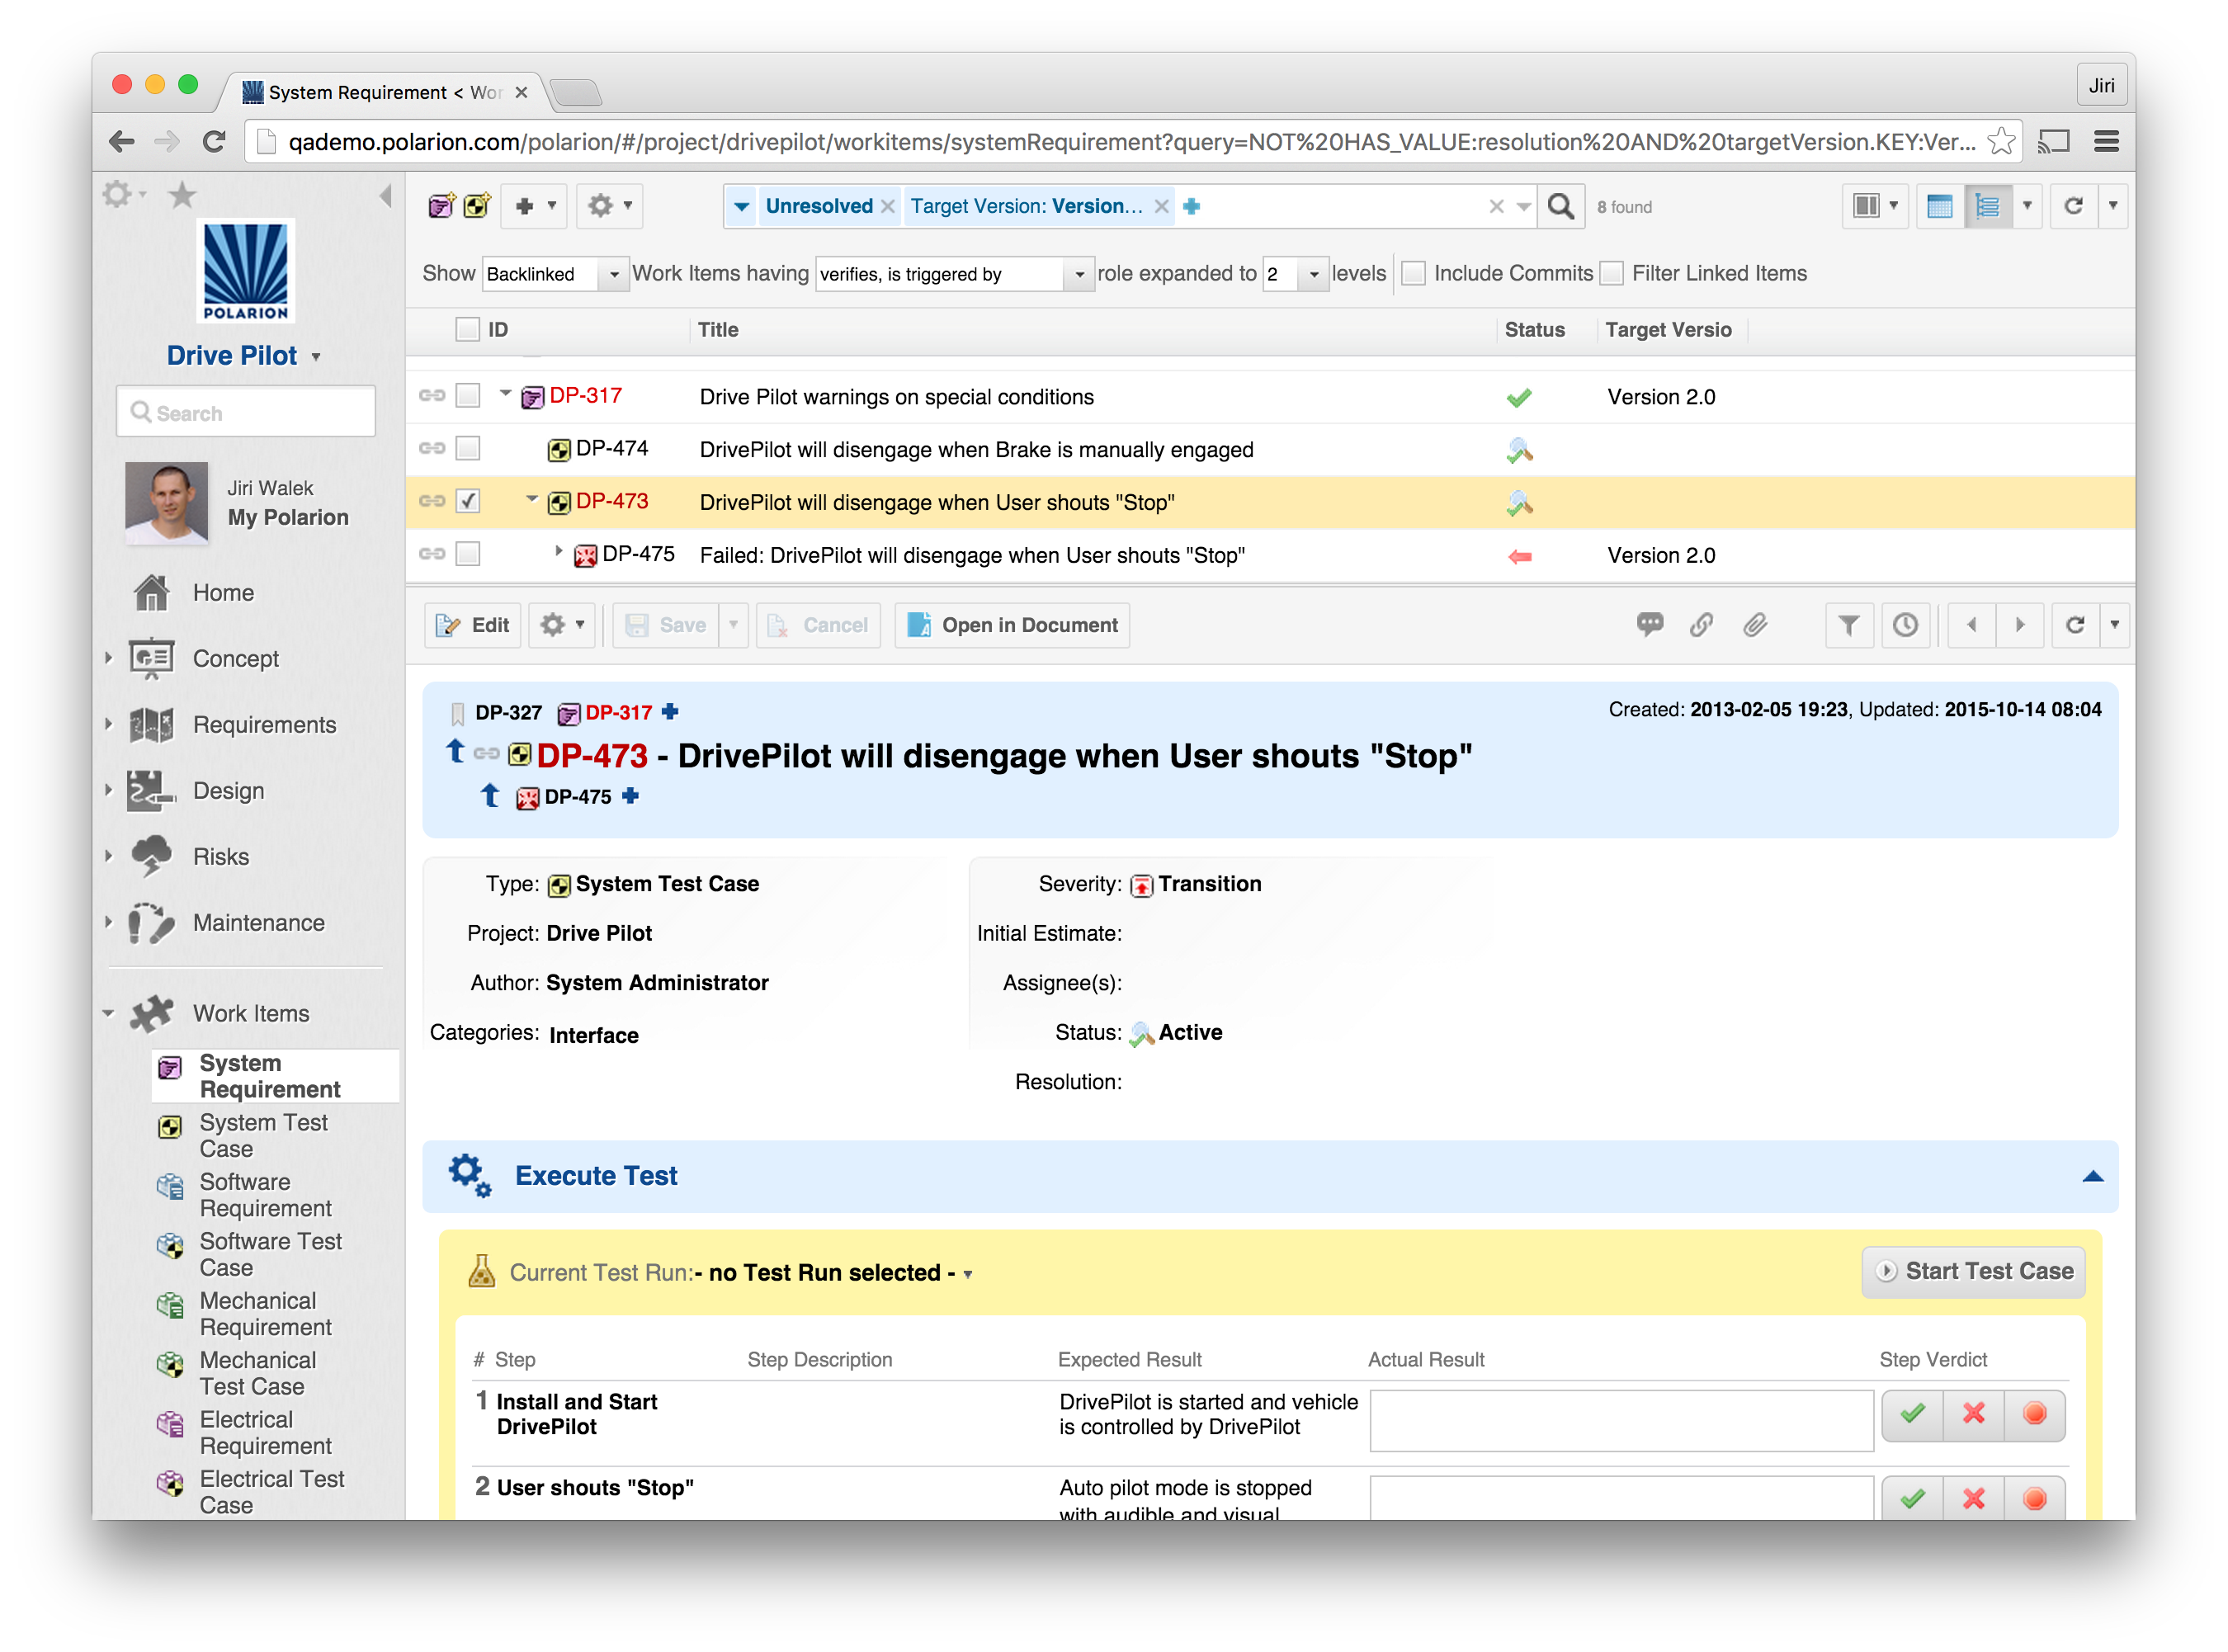Open the Show Backlinked dropdown
This screenshot has height=1652, width=2228.
click(x=613, y=274)
